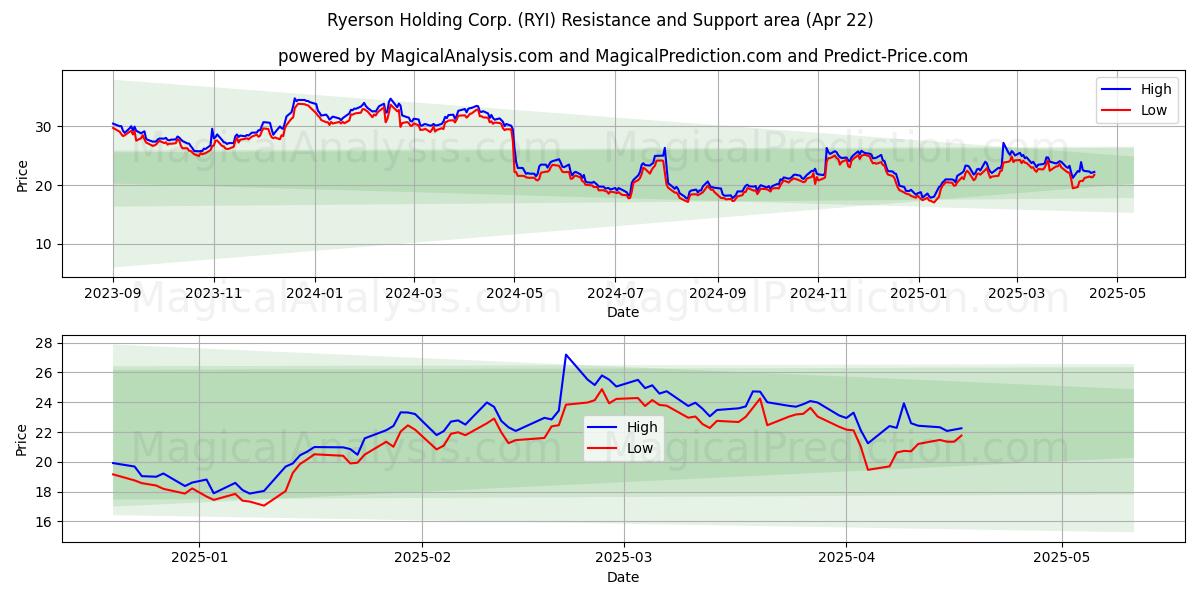Click the '2024-05' x-axis label on top chart
The height and width of the screenshot is (600, 1200).
coord(514,294)
